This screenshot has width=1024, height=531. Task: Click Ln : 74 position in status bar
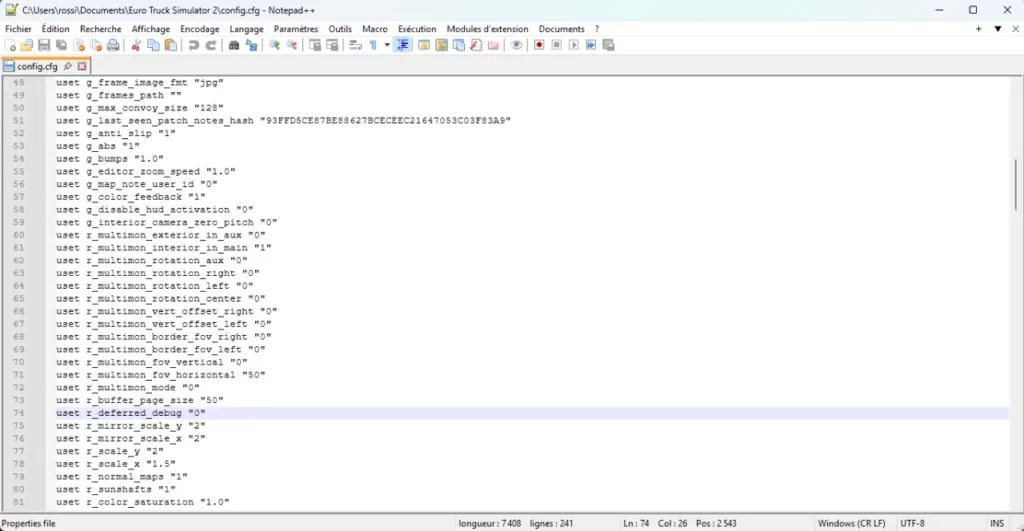coord(636,523)
